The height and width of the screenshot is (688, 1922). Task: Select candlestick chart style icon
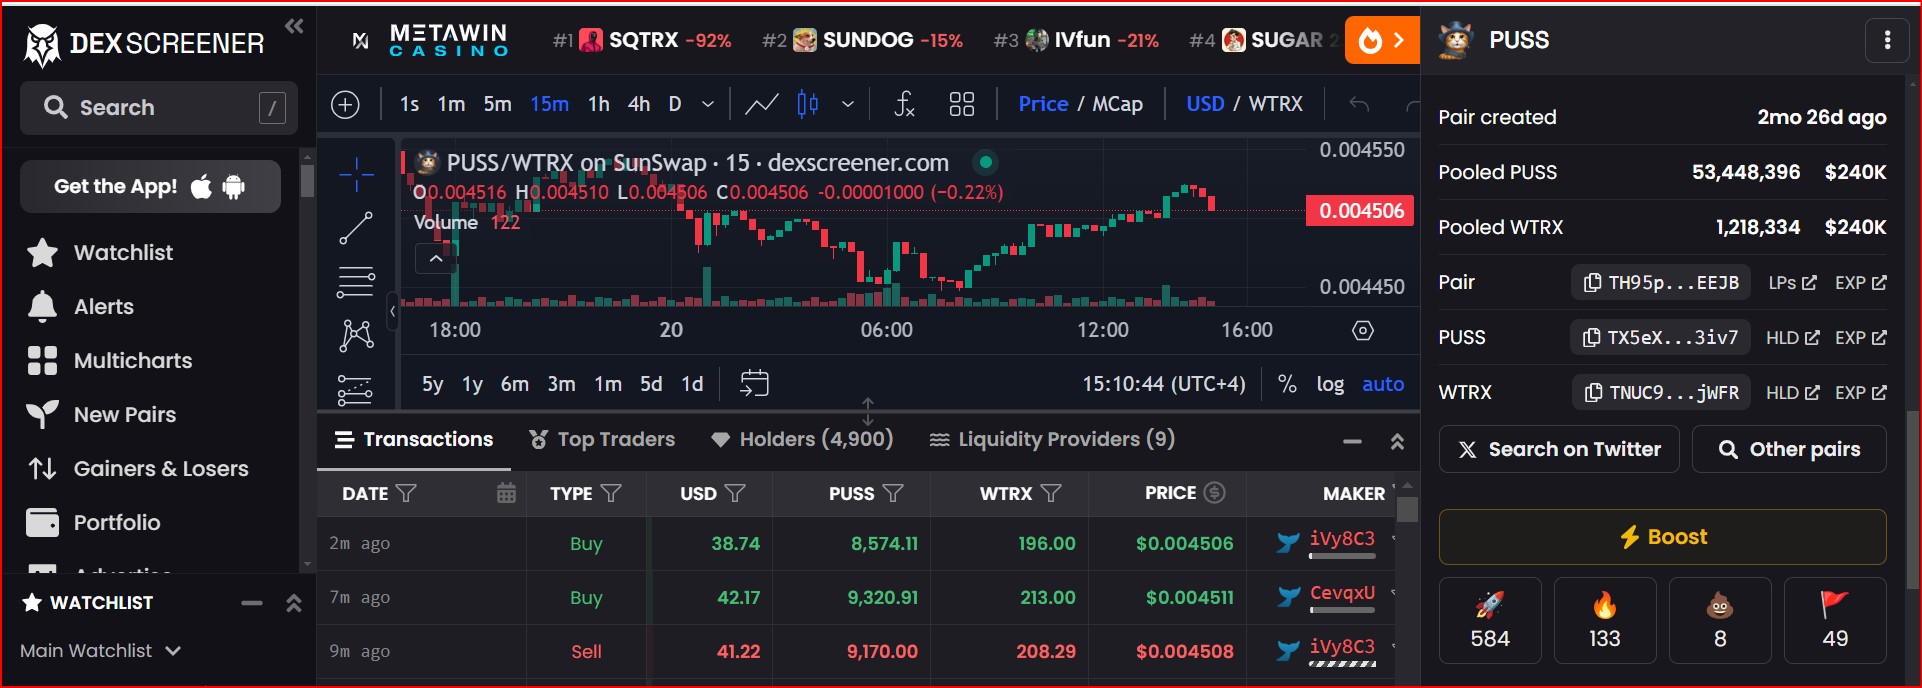(808, 104)
